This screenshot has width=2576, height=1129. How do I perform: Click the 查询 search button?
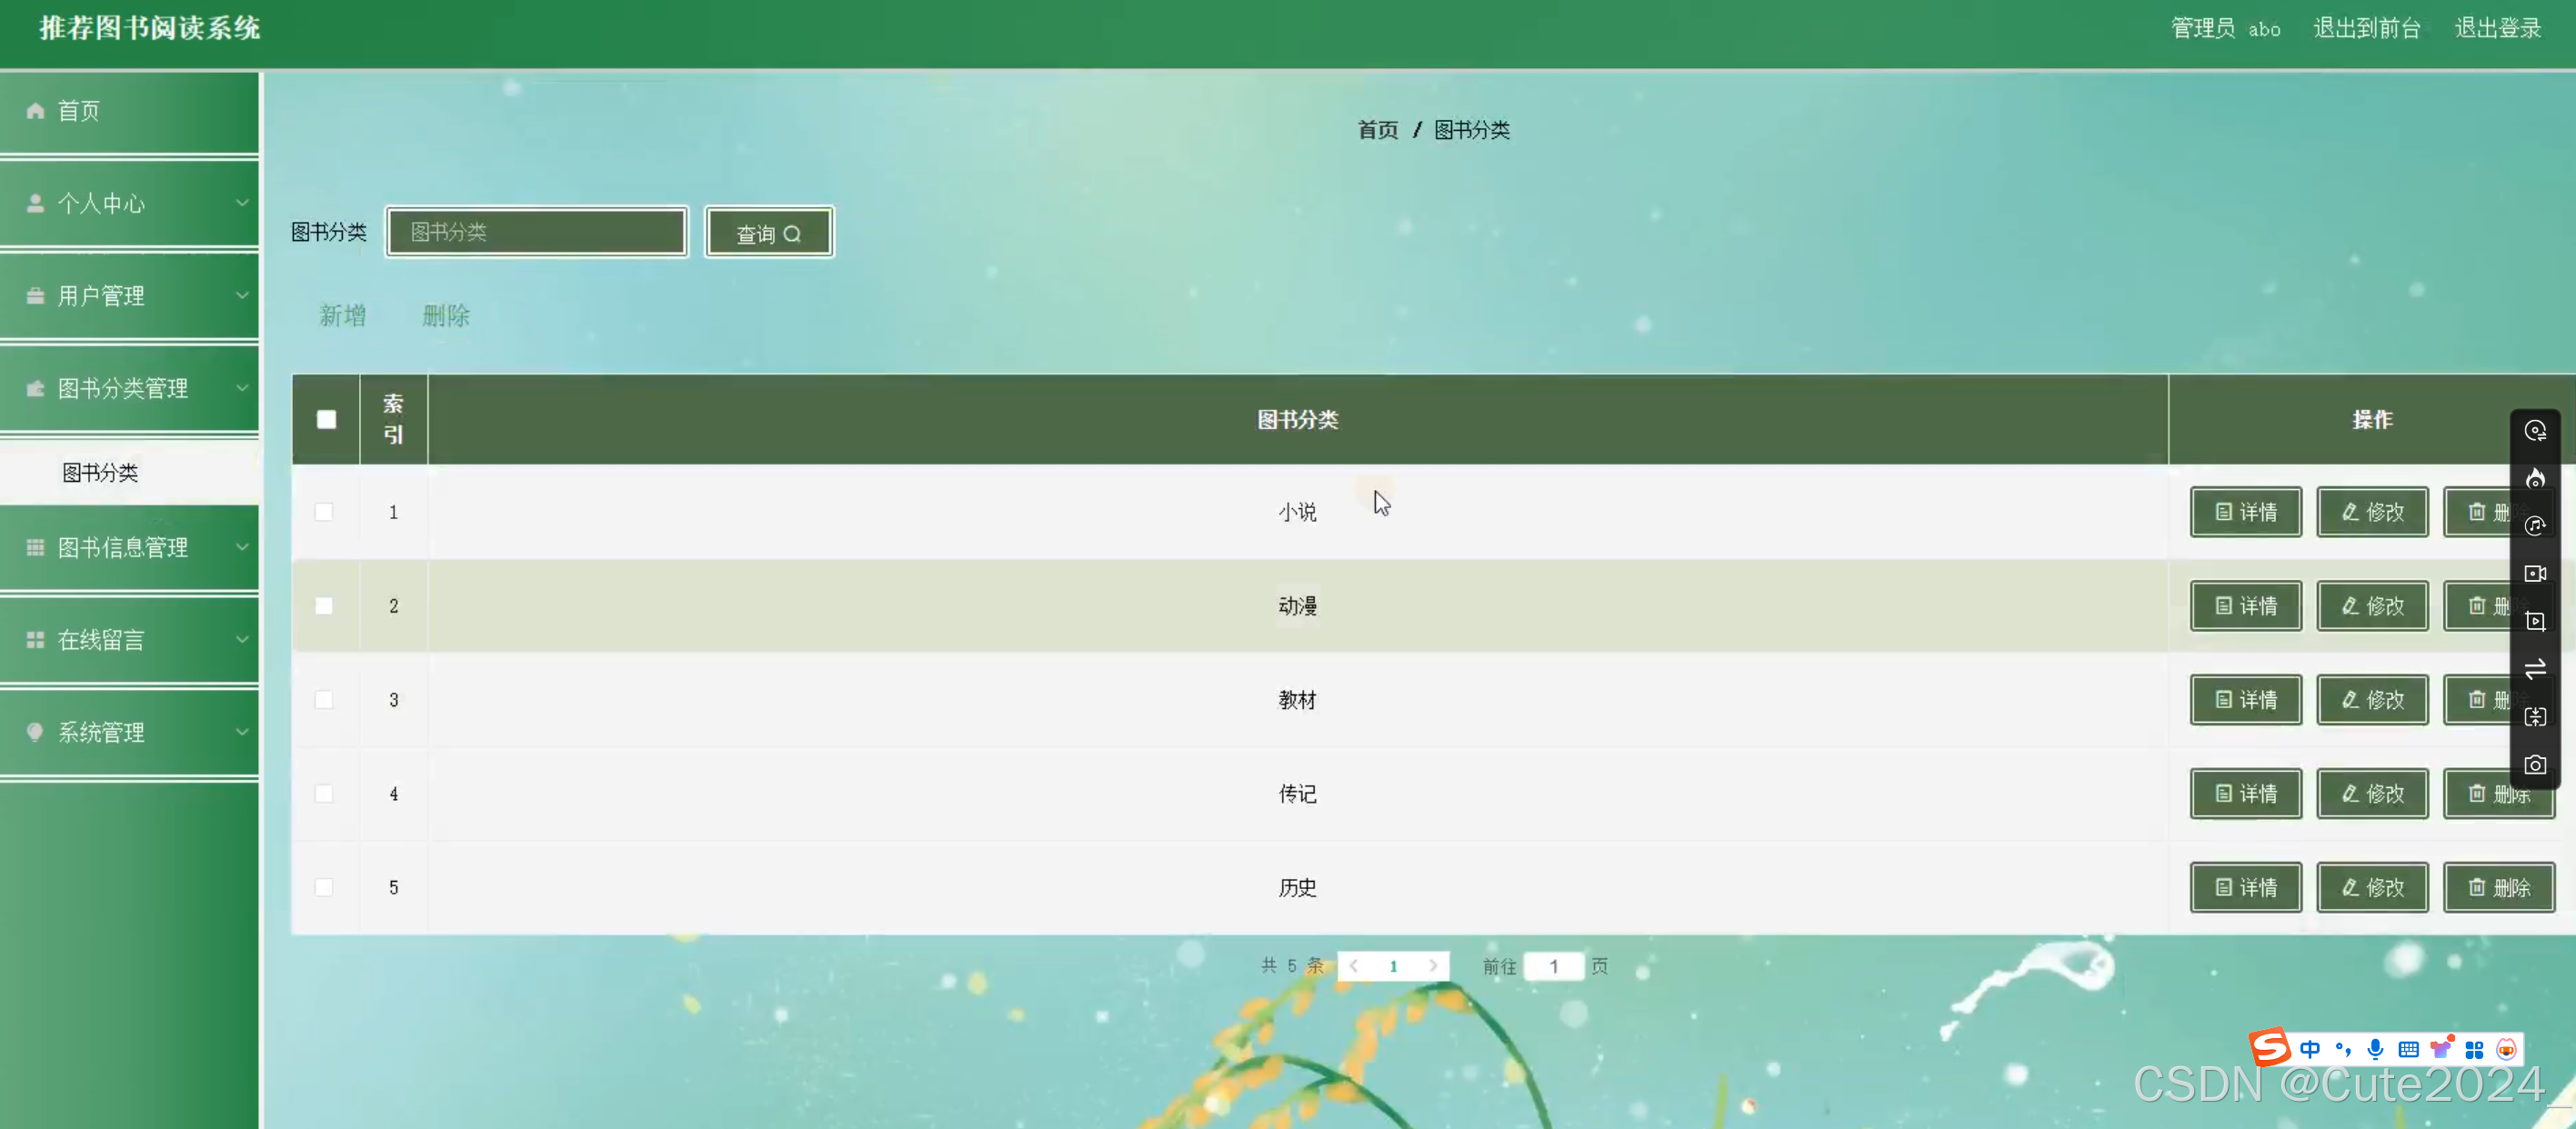(x=769, y=233)
